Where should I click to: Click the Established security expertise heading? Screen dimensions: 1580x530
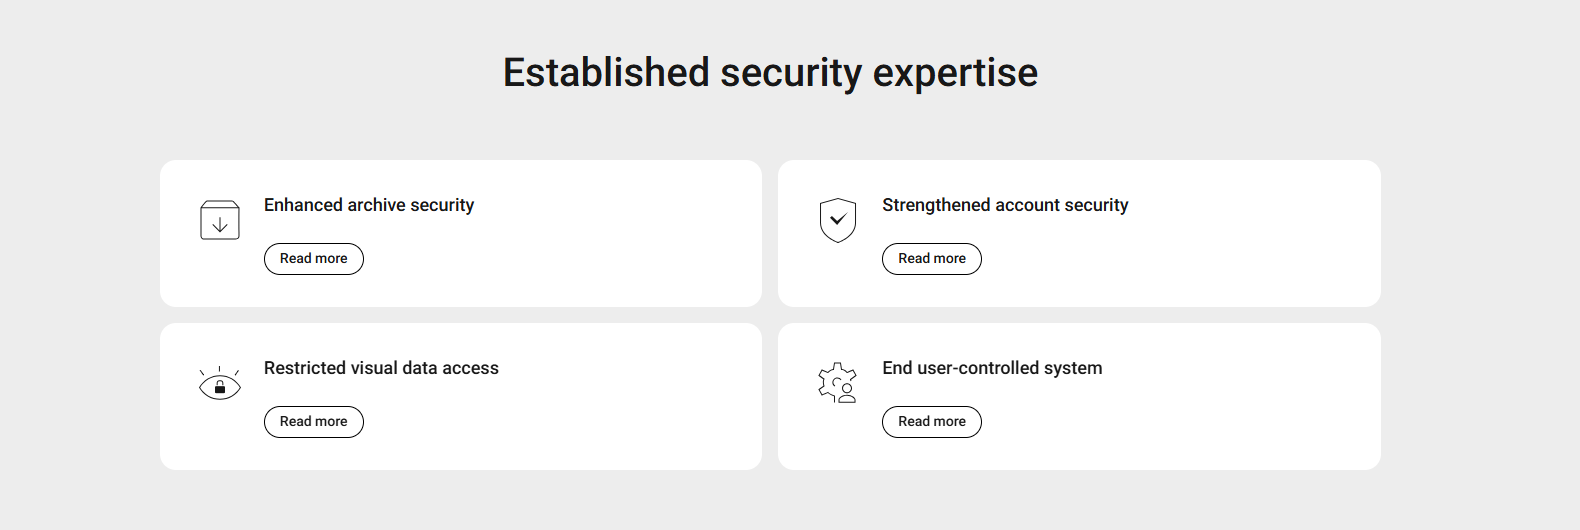[770, 73]
